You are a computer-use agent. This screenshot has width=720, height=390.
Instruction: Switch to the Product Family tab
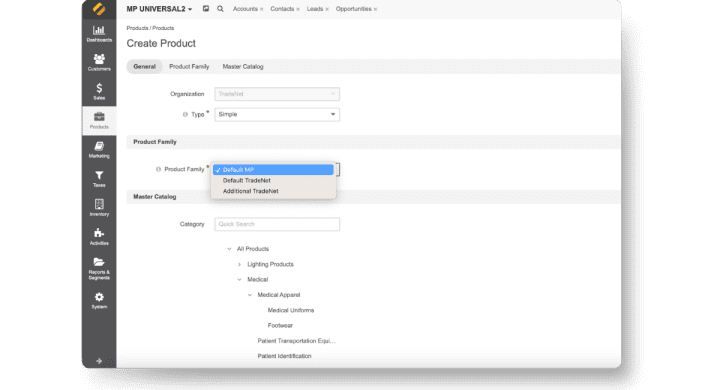pos(189,67)
